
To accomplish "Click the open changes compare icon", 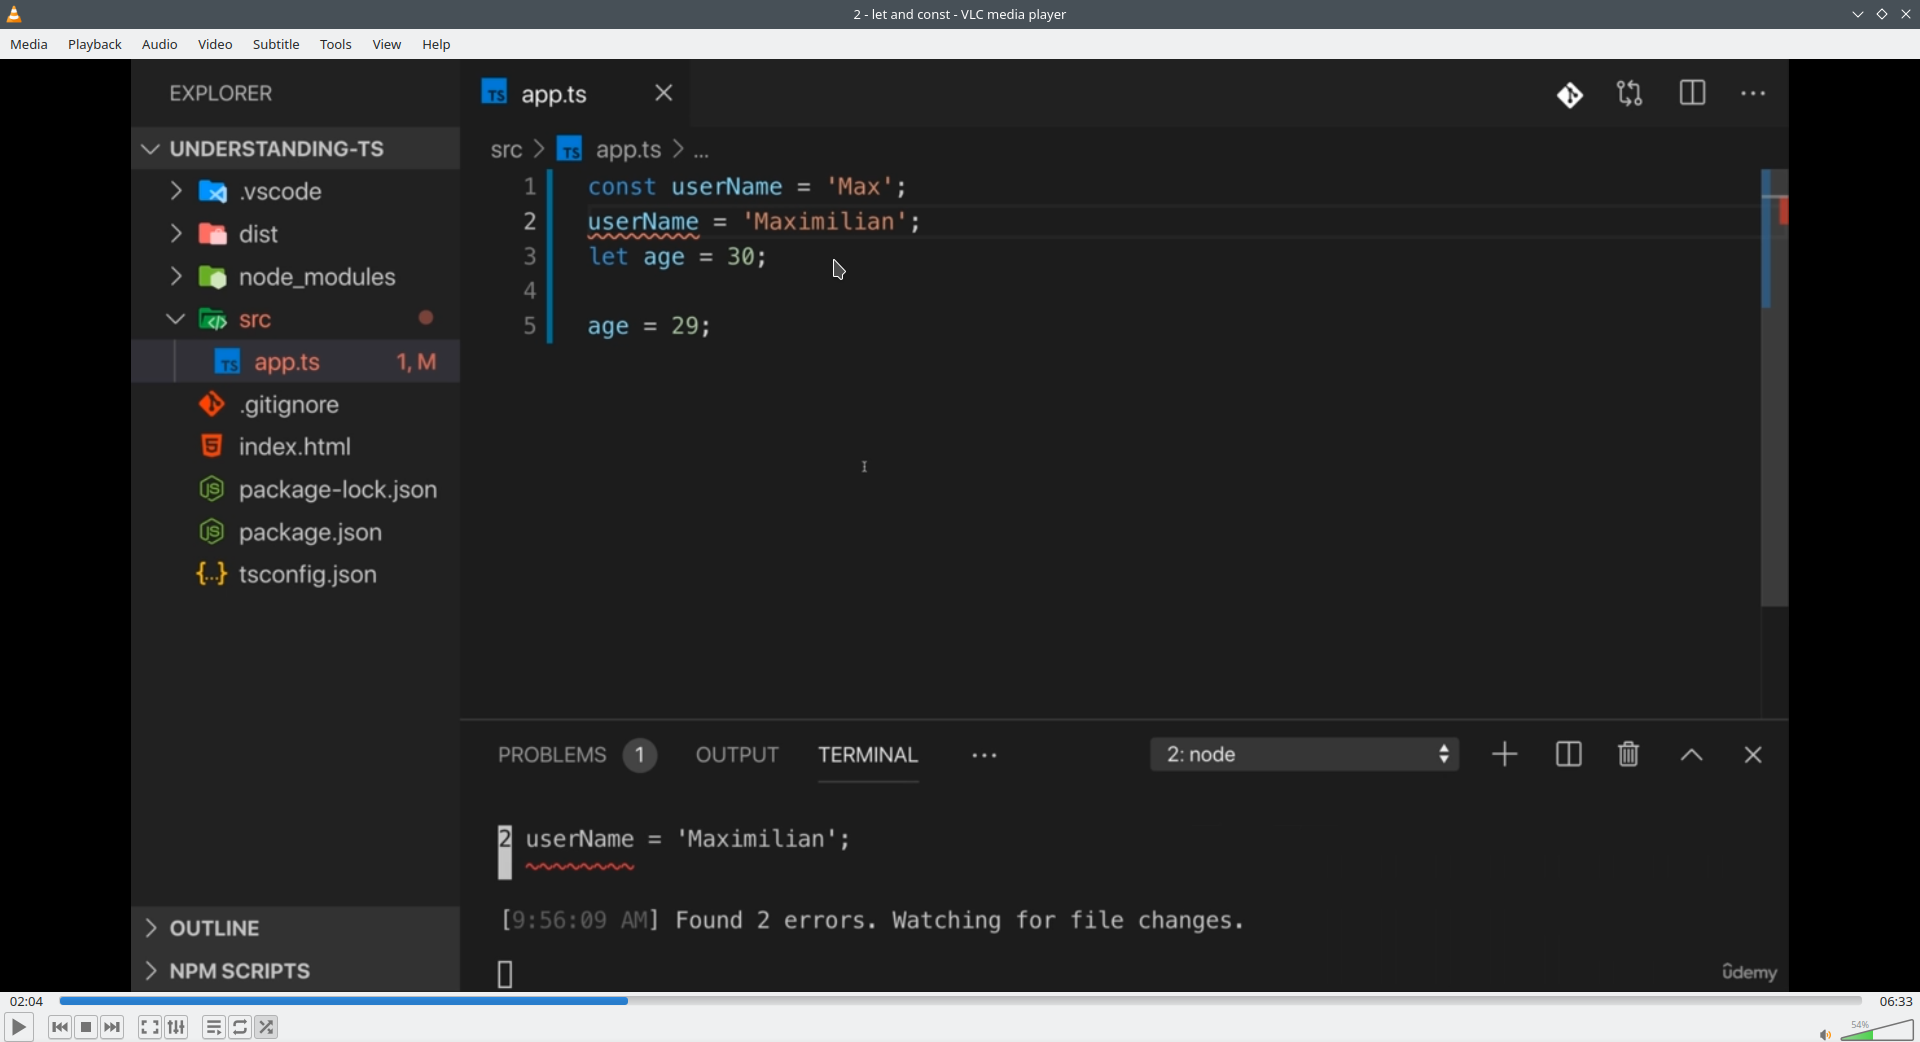I will coord(1631,94).
